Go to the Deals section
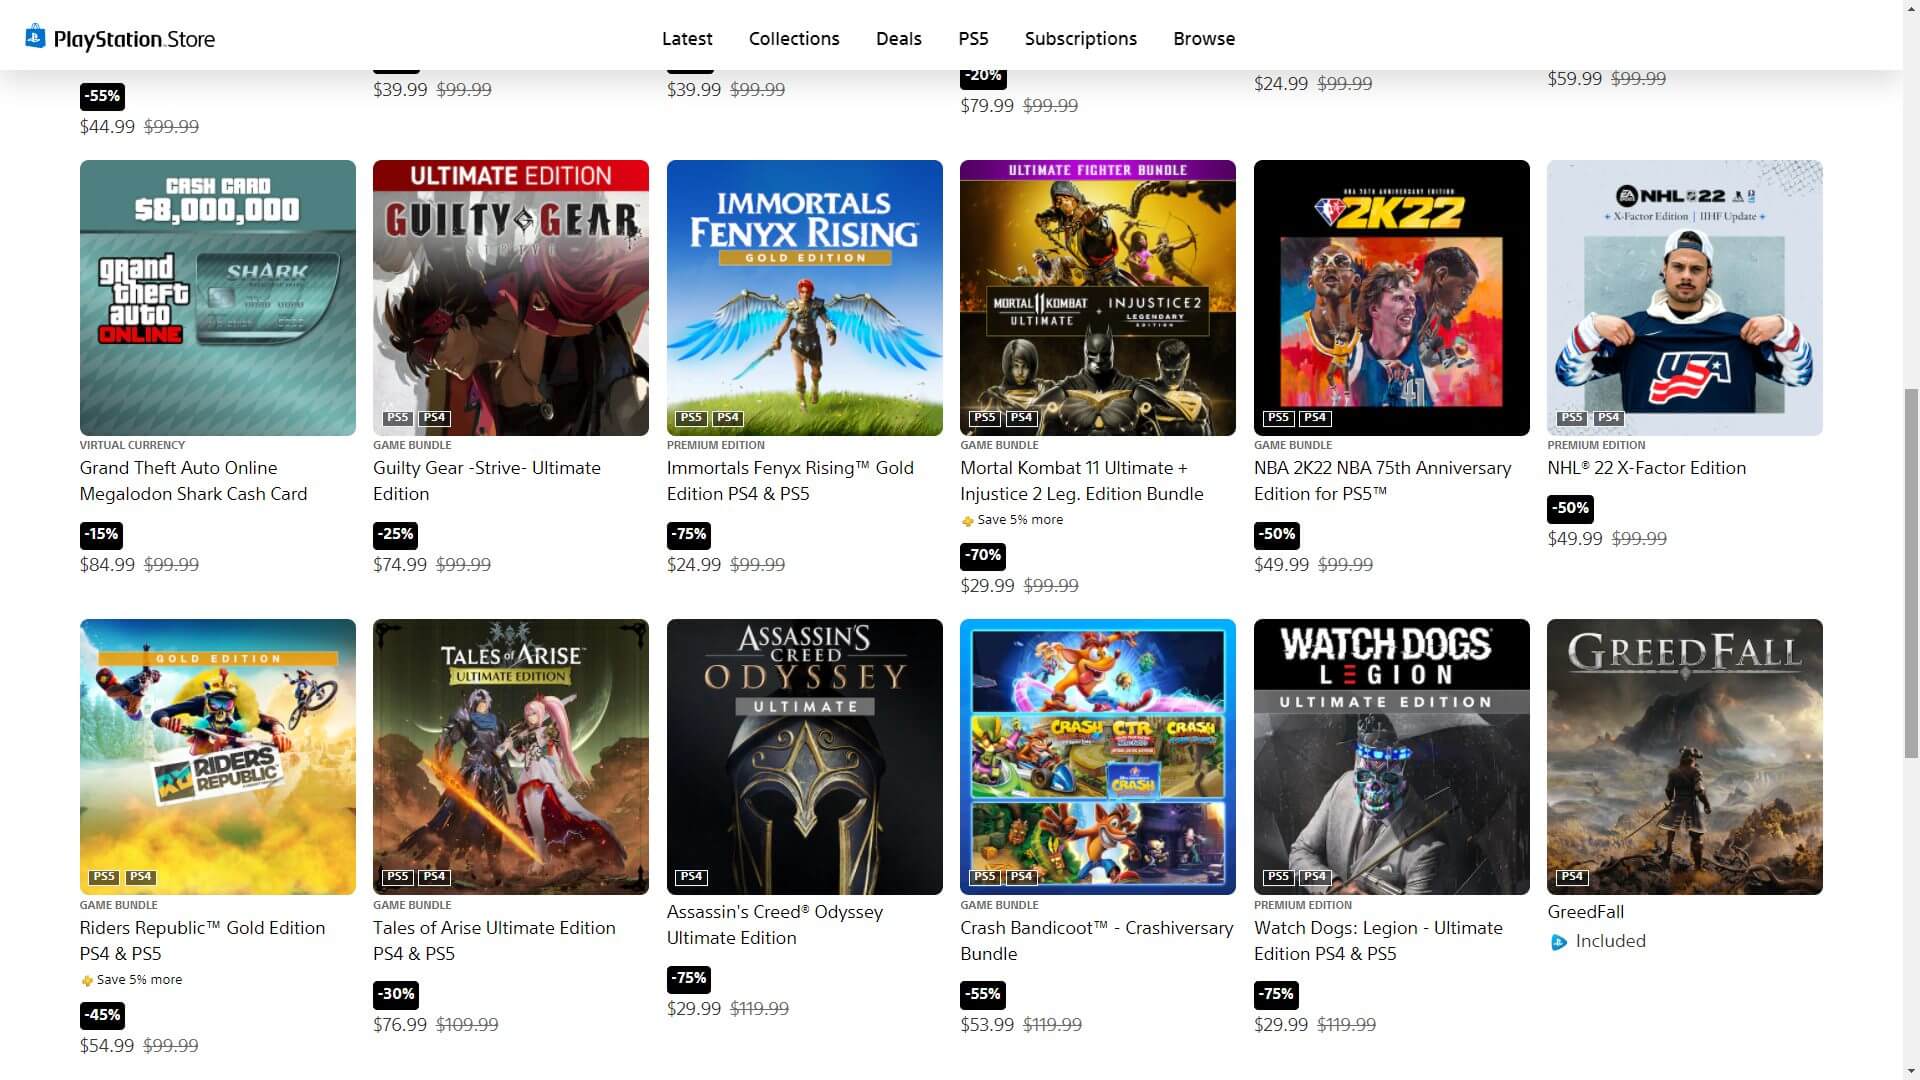Viewport: 1920px width, 1080px height. click(898, 39)
